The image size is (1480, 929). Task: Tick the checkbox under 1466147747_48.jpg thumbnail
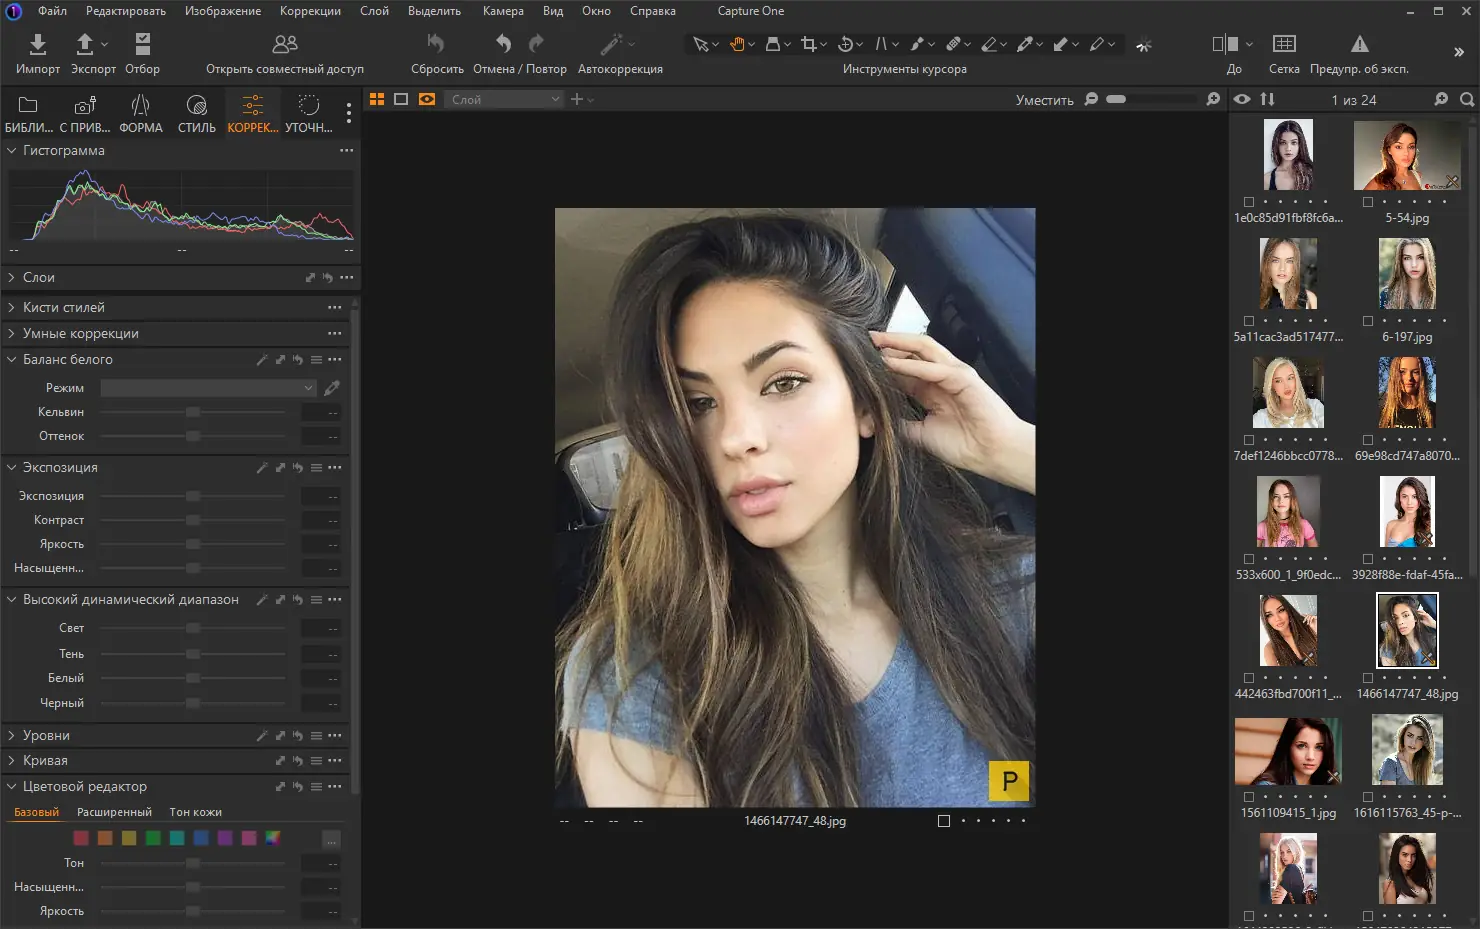point(1367,678)
